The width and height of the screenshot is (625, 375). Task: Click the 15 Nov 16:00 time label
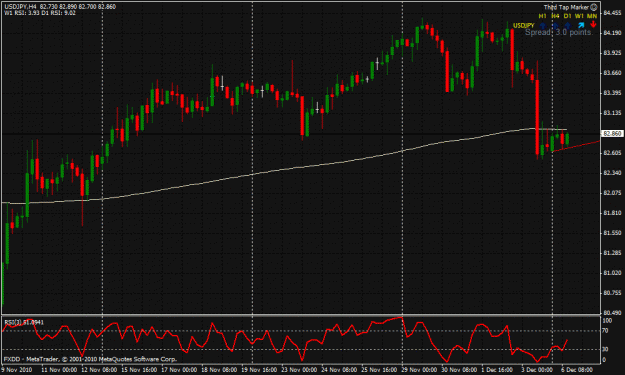coord(140,370)
